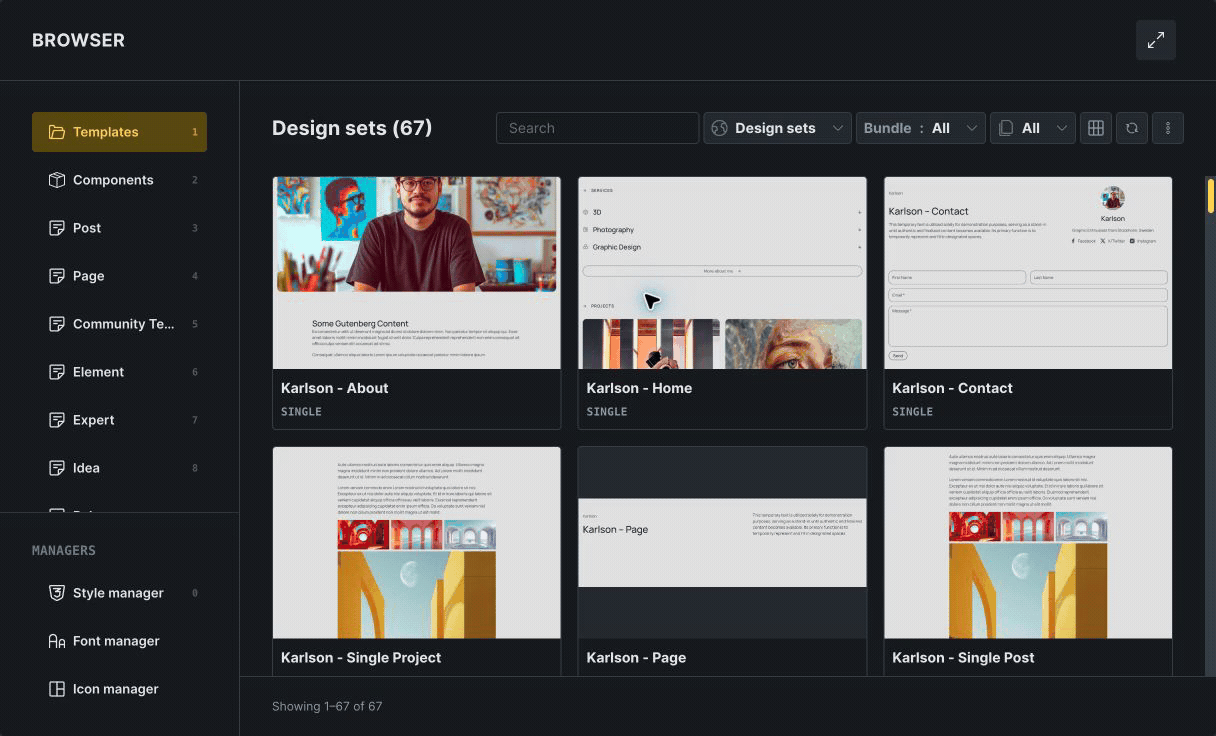Image resolution: width=1216 pixels, height=736 pixels.
Task: Click the Templates folder icon
Action: tap(57, 132)
